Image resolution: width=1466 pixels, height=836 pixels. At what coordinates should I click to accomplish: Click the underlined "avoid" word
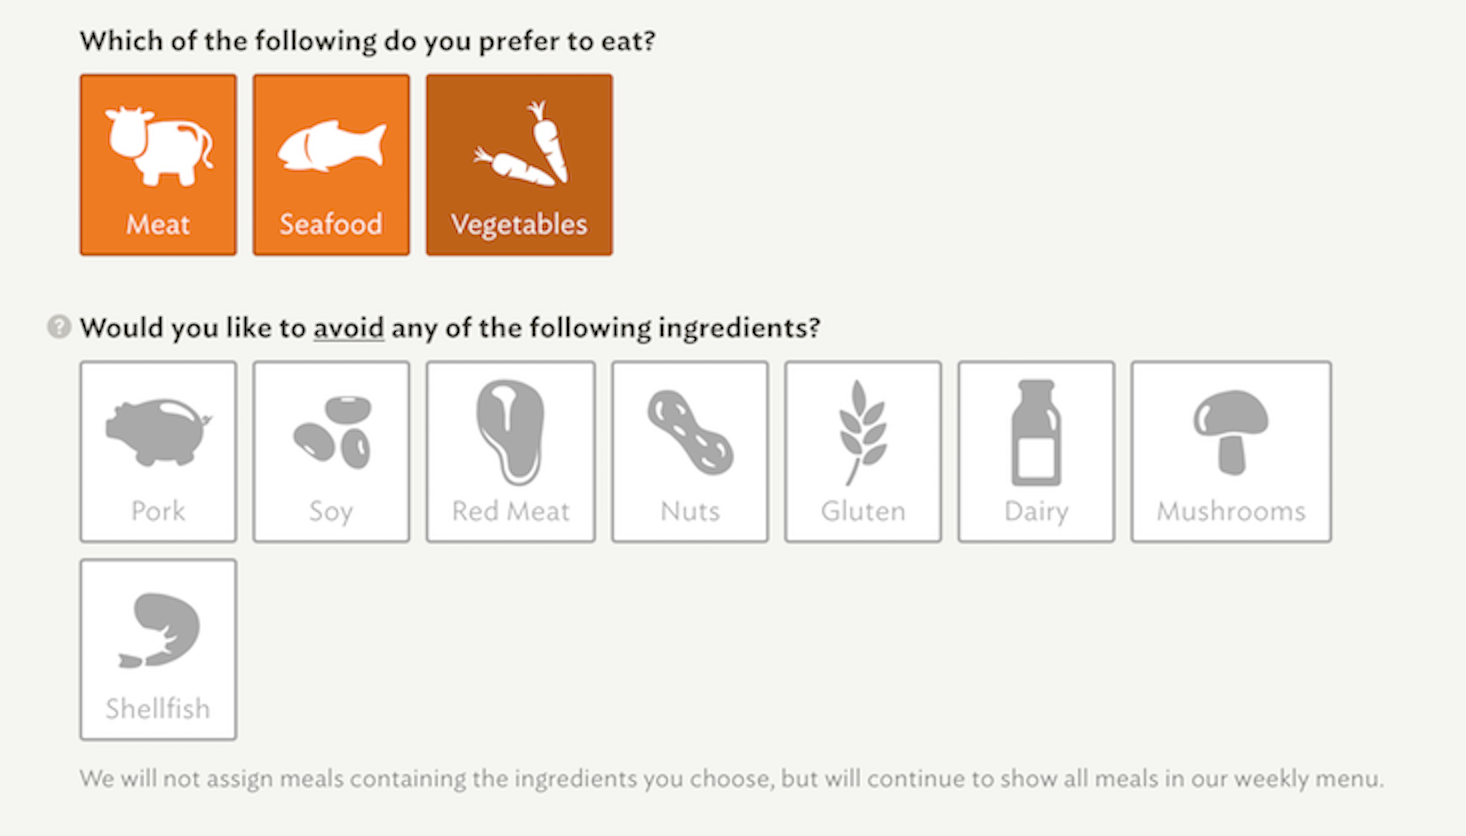point(348,328)
